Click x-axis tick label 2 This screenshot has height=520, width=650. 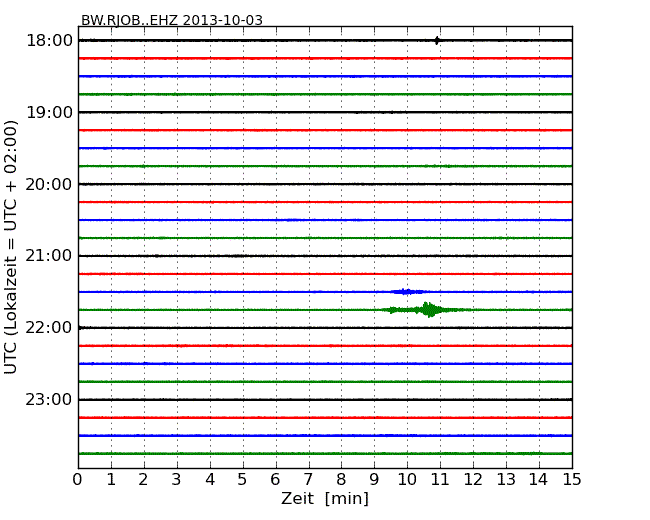click(x=144, y=480)
